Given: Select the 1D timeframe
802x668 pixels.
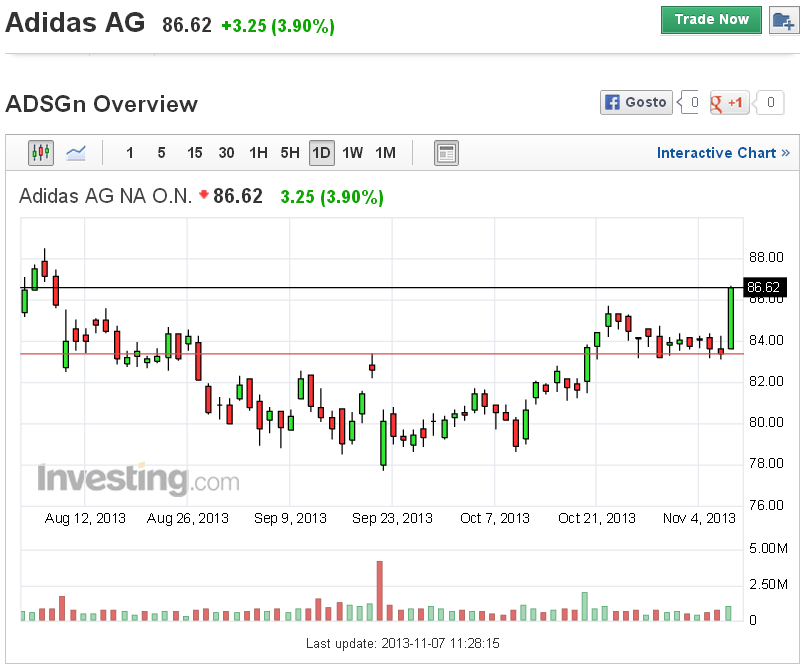Looking at the screenshot, I should tap(322, 153).
